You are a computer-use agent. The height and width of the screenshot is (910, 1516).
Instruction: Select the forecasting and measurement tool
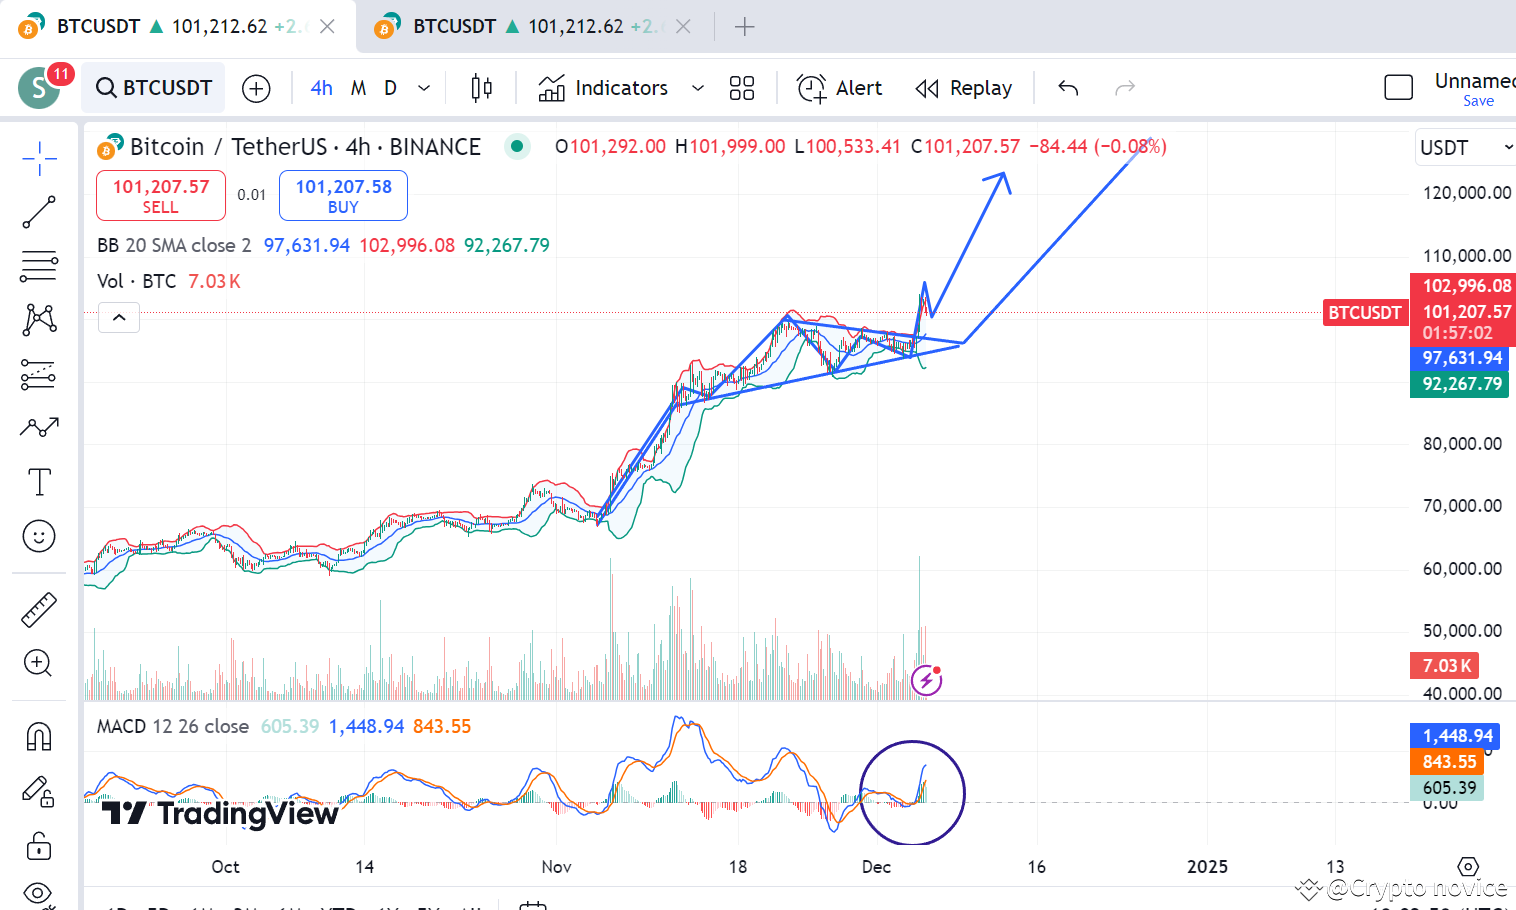(x=39, y=374)
